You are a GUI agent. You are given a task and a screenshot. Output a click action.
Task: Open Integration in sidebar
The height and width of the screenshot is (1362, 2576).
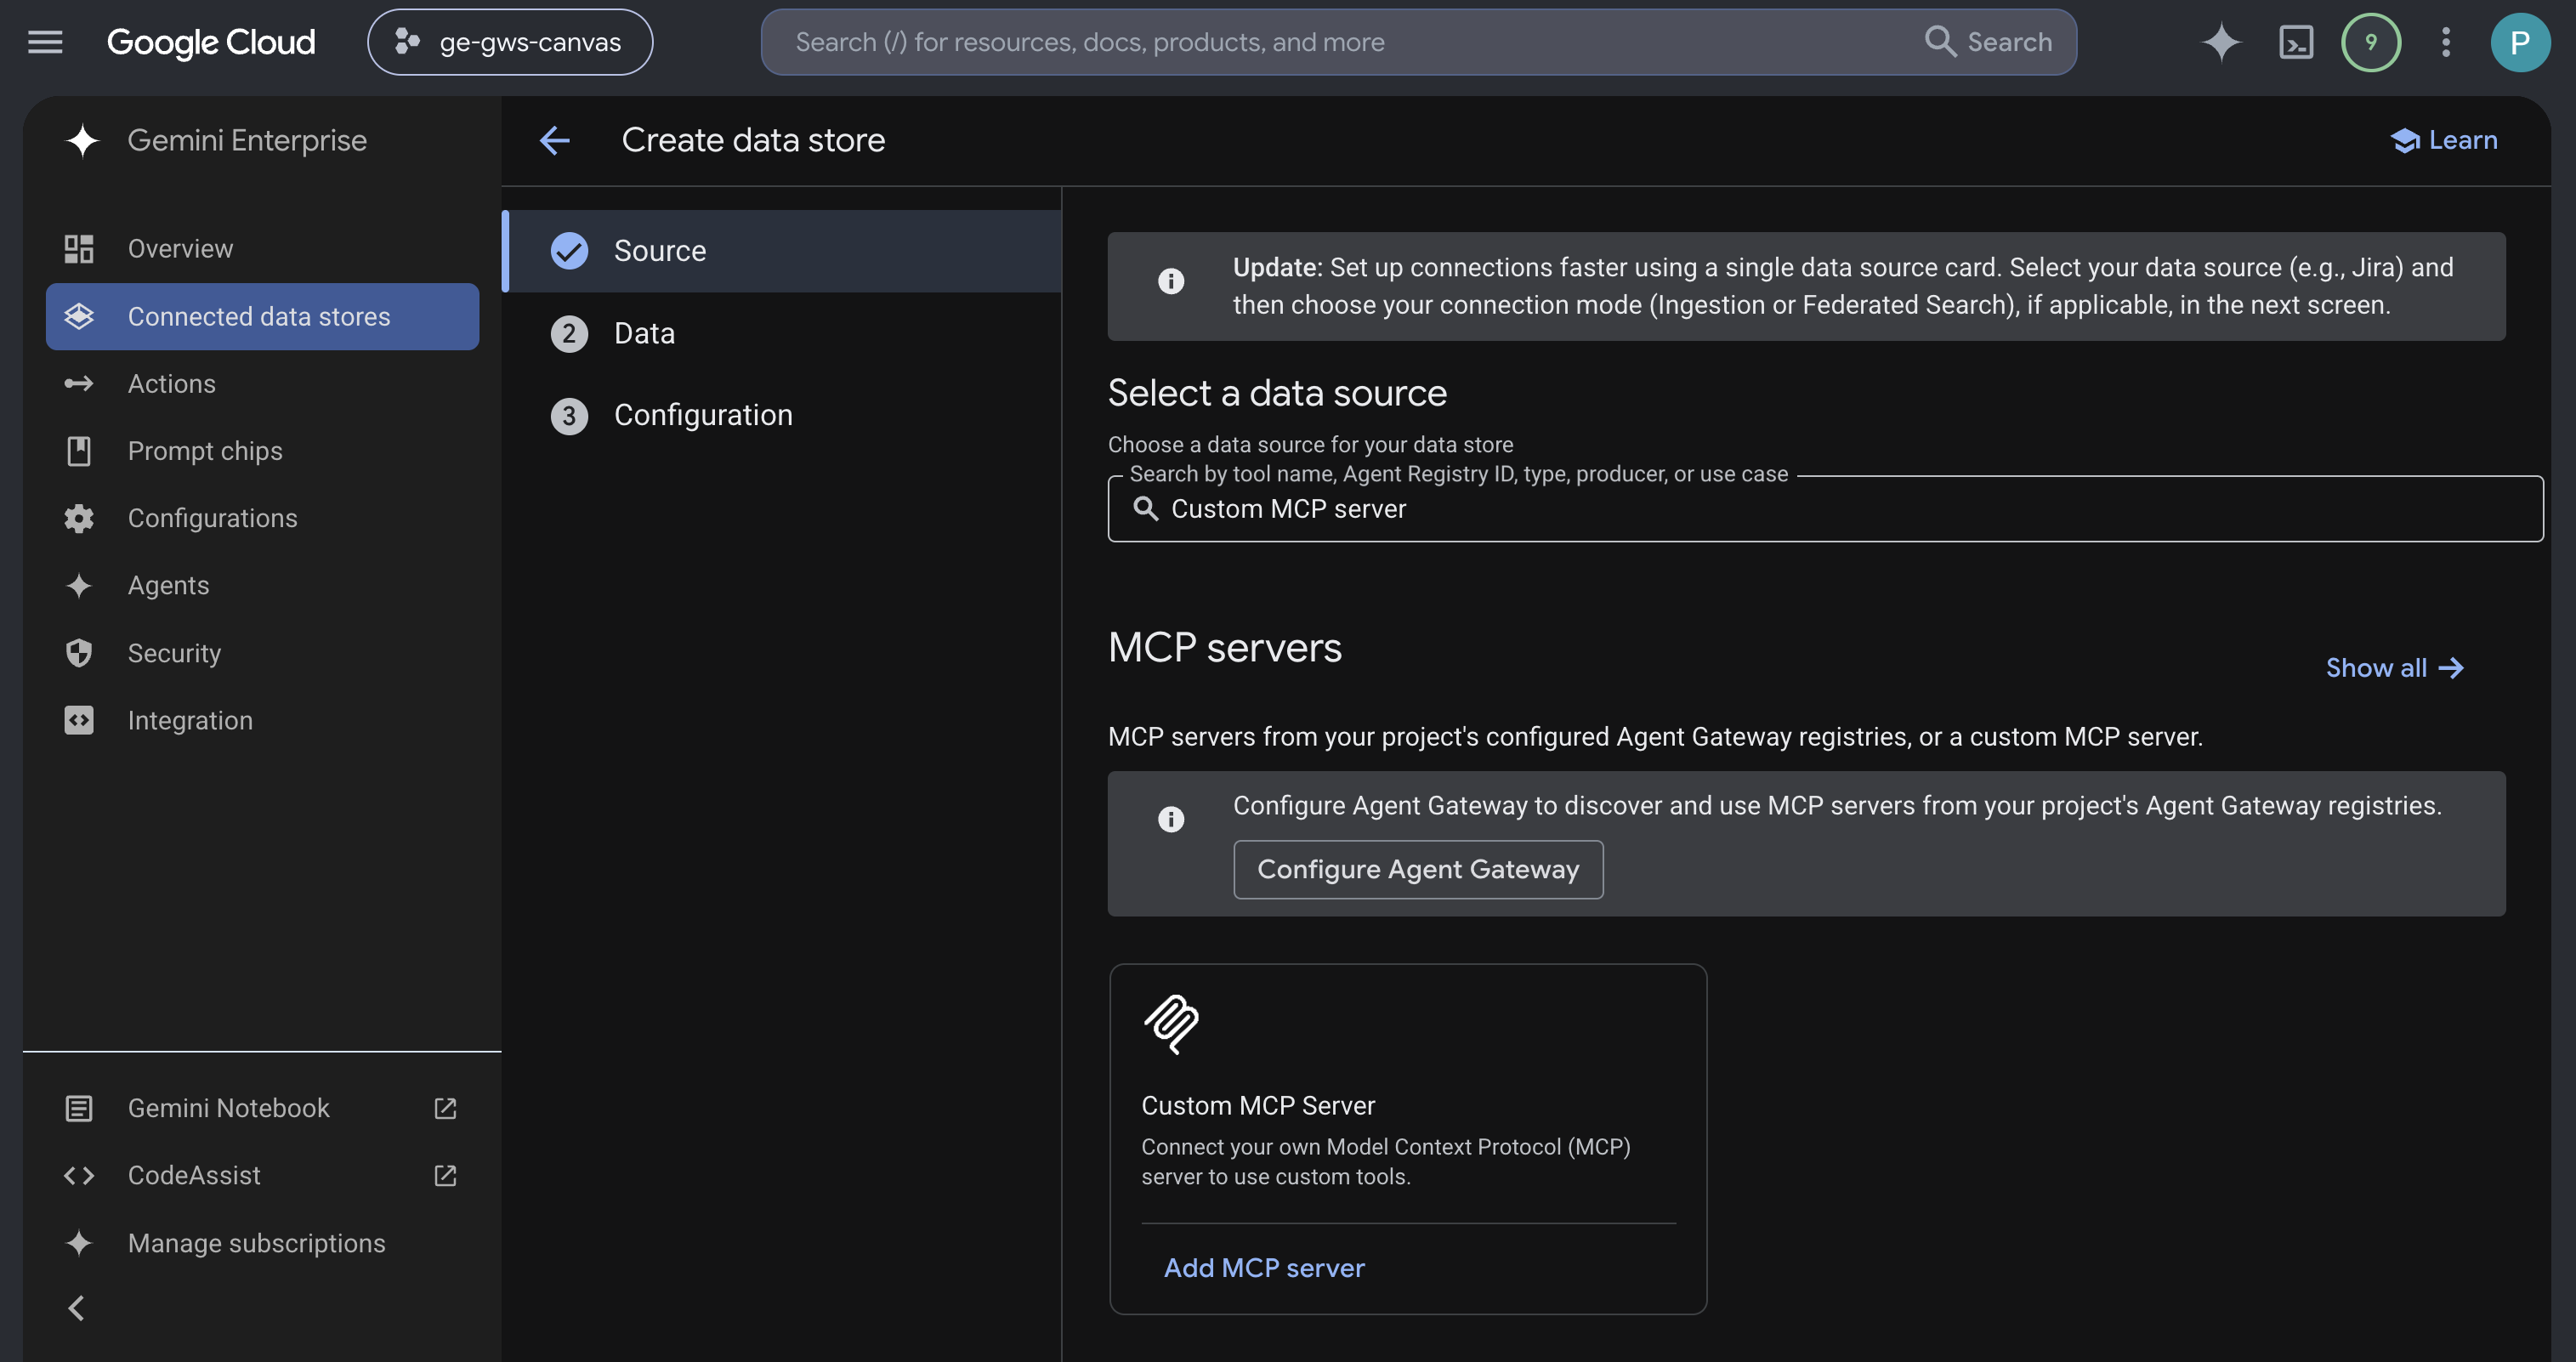[x=262, y=721]
